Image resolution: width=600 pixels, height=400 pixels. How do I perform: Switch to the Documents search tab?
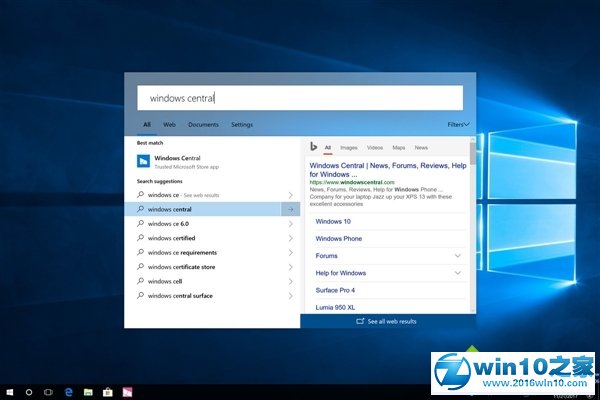coord(203,125)
